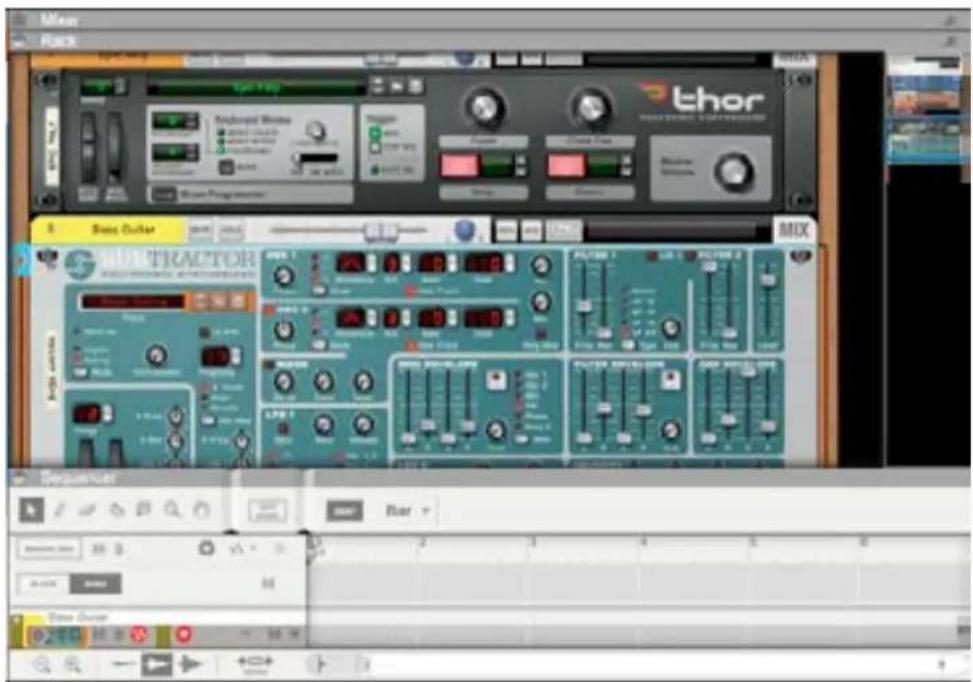This screenshot has width=973, height=682.
Task: Open the Bar snap value dropdown
Action: tap(408, 511)
